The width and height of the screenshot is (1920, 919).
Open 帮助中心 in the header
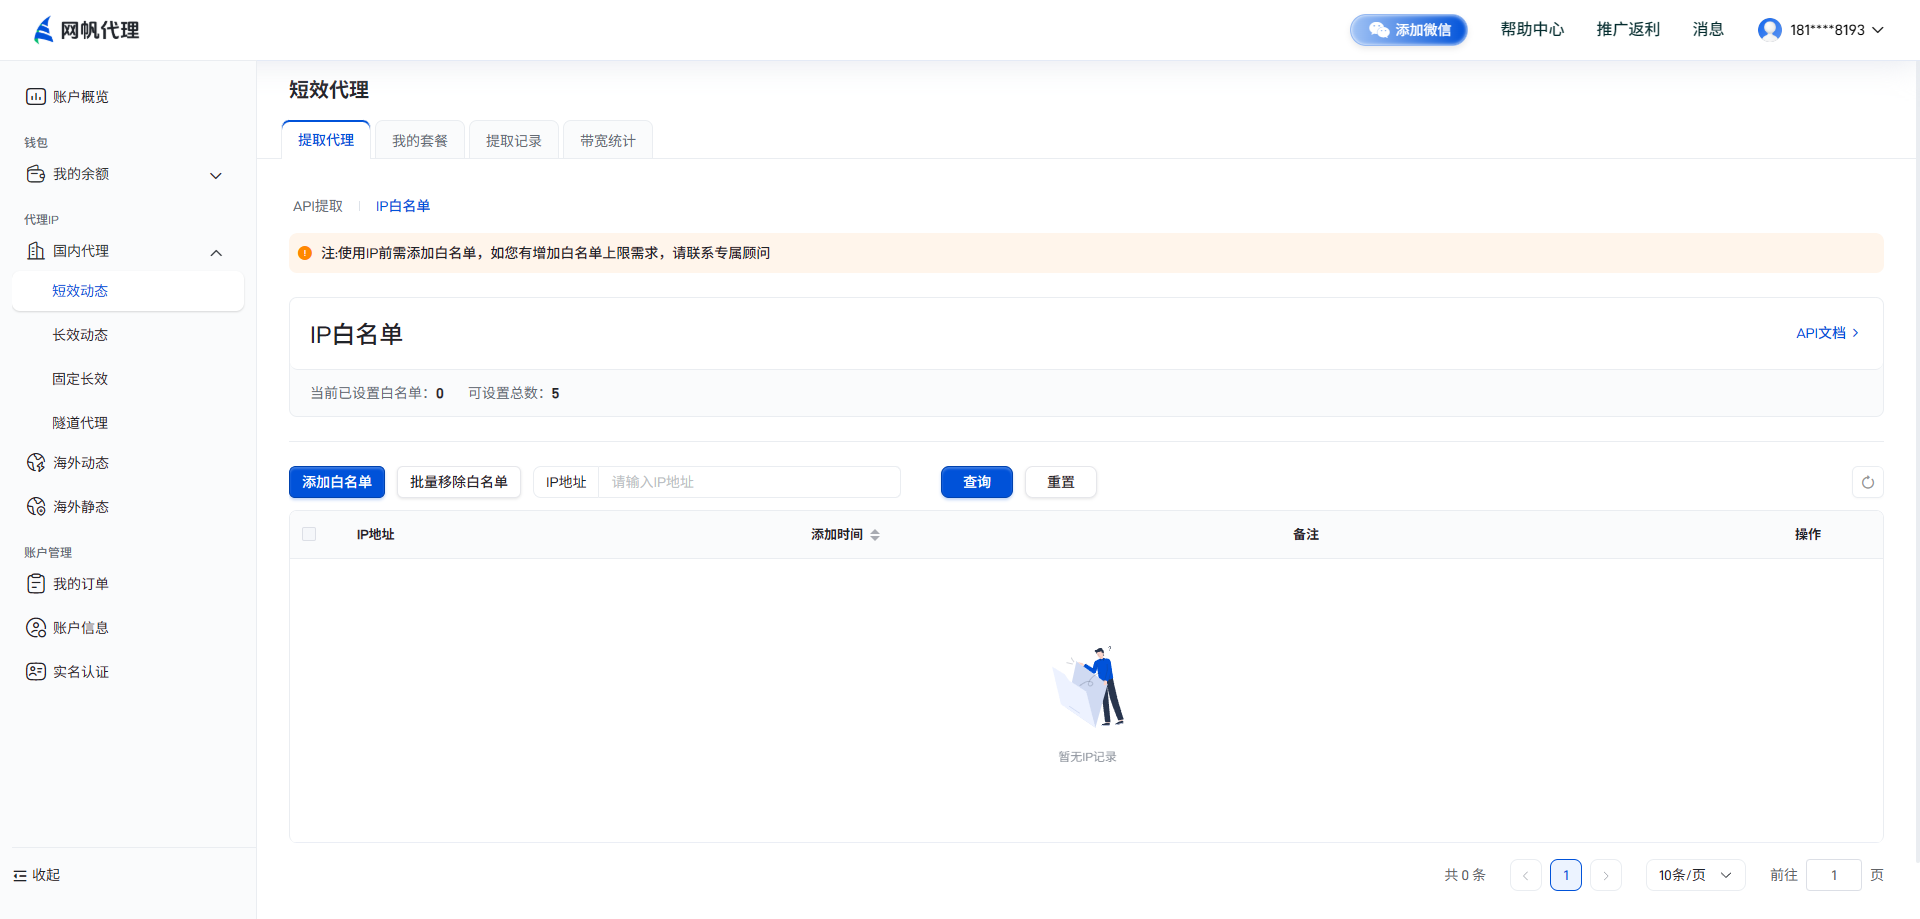[x=1532, y=30]
